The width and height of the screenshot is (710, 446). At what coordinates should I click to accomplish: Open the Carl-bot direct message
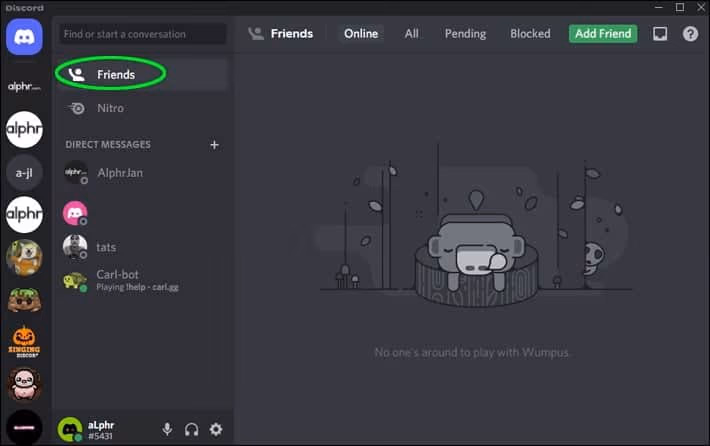(x=142, y=281)
